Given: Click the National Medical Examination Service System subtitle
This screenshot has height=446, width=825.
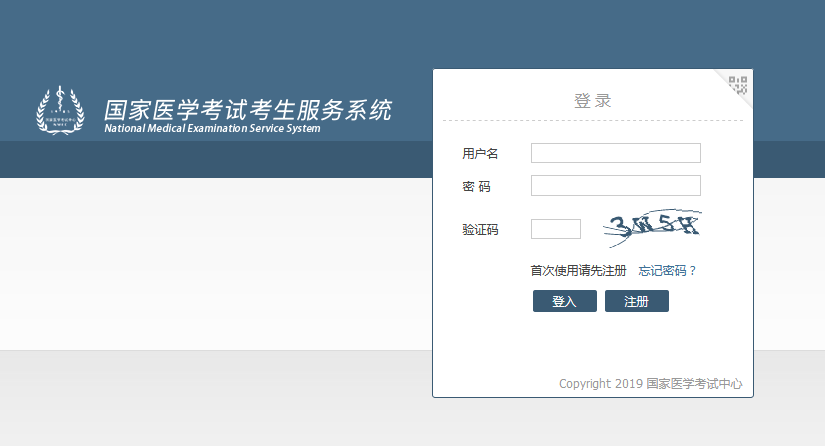Looking at the screenshot, I should (x=212, y=129).
